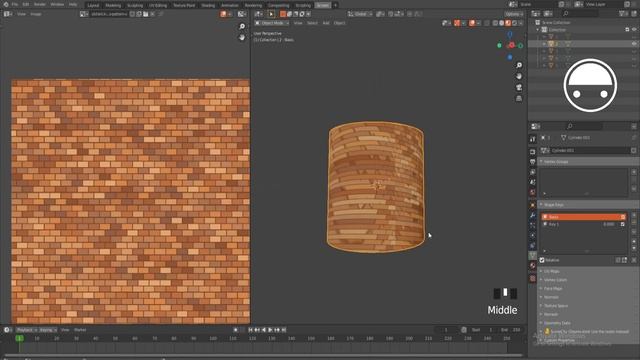Click the play animation button in timeline
Viewport: 640px width, 360px height.
270,330
